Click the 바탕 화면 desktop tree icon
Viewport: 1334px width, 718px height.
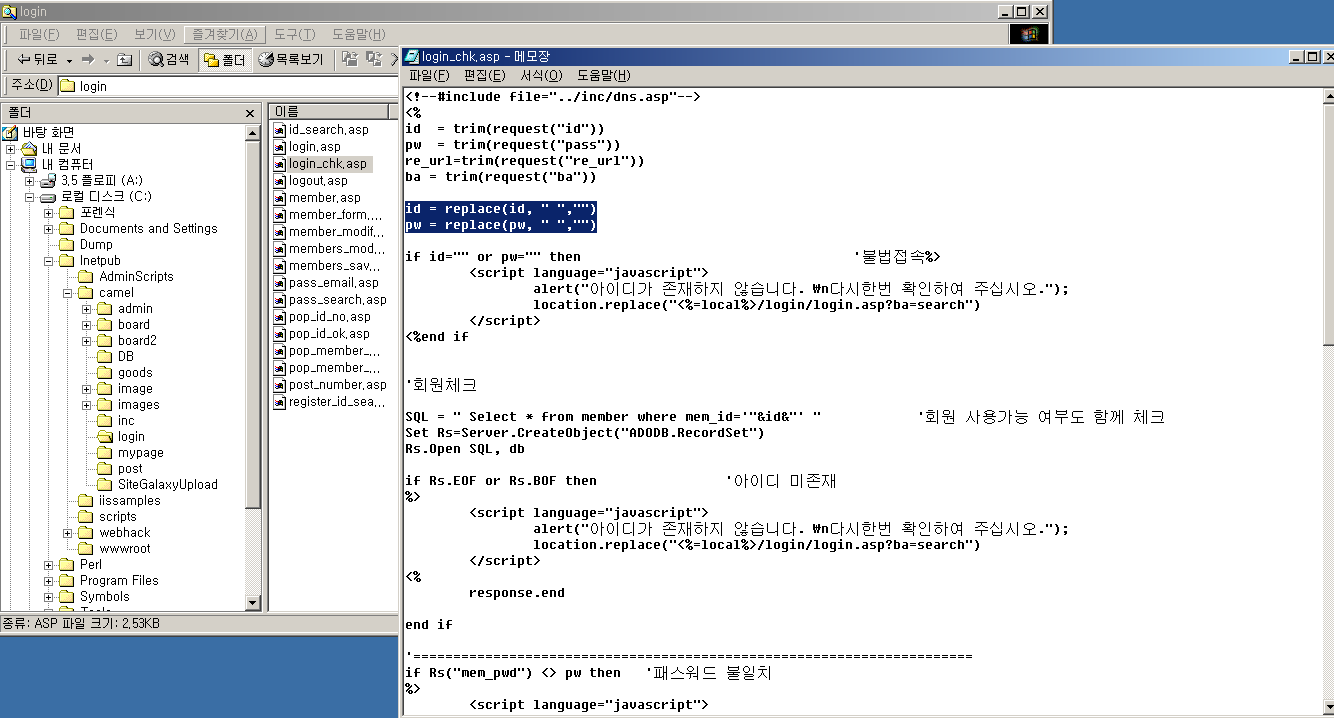point(10,132)
